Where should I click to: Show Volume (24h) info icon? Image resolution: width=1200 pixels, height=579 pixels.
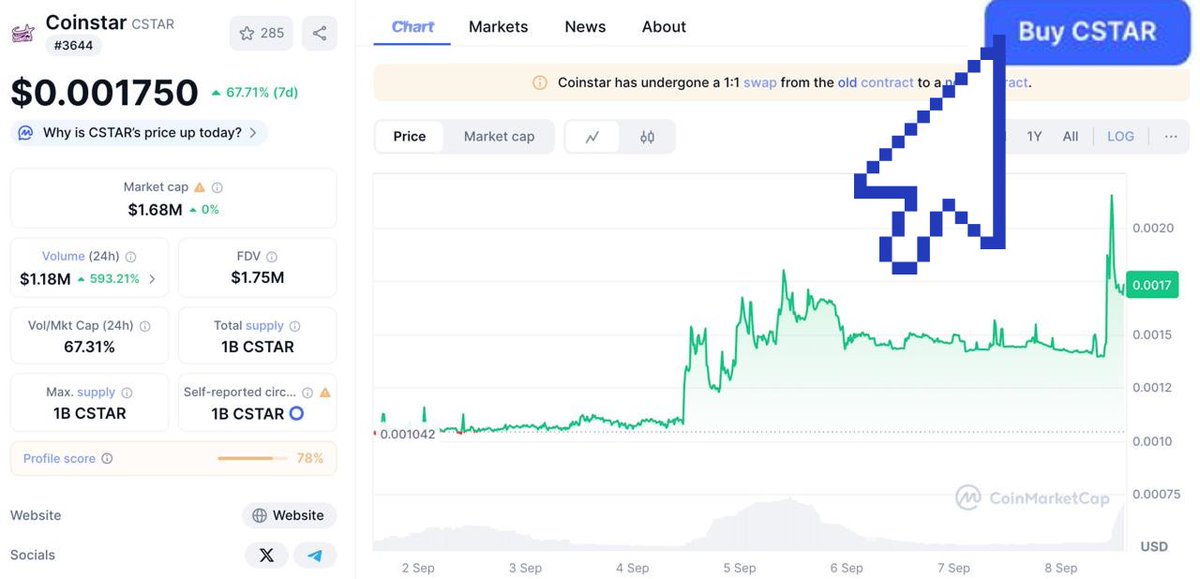click(131, 257)
